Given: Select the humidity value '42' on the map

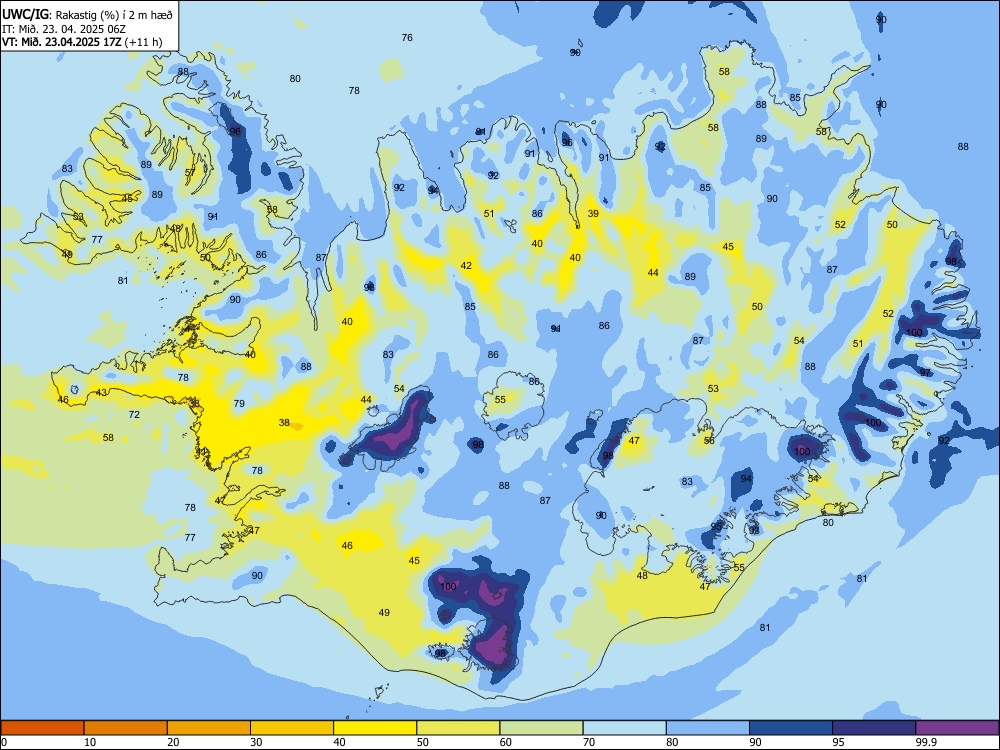Looking at the screenshot, I should pyautogui.click(x=466, y=265).
